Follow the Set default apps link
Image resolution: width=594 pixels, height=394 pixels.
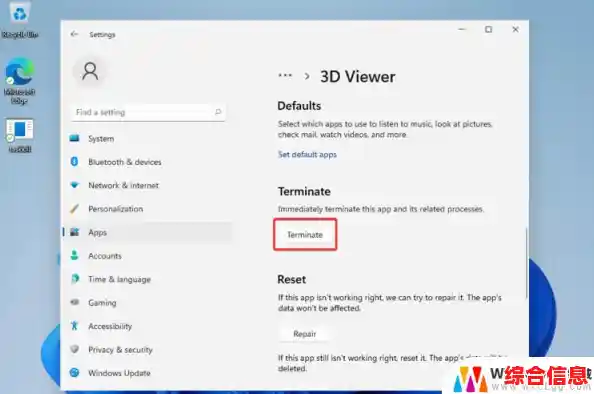coord(307,155)
